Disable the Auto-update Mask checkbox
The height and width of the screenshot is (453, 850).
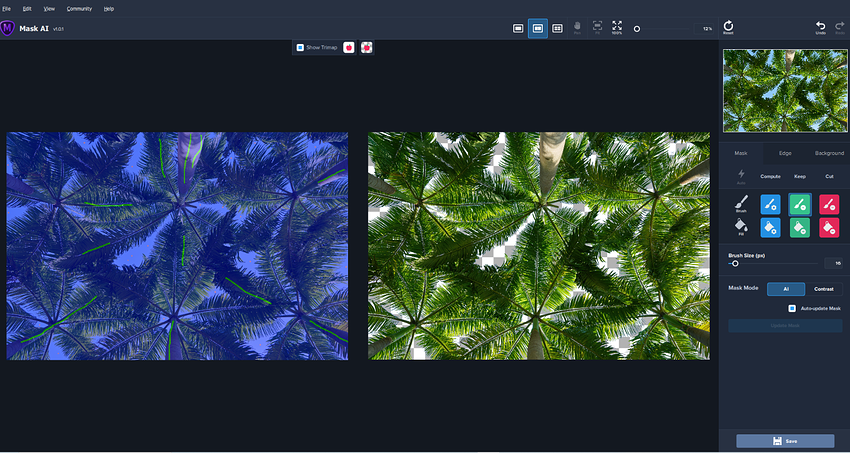point(792,309)
